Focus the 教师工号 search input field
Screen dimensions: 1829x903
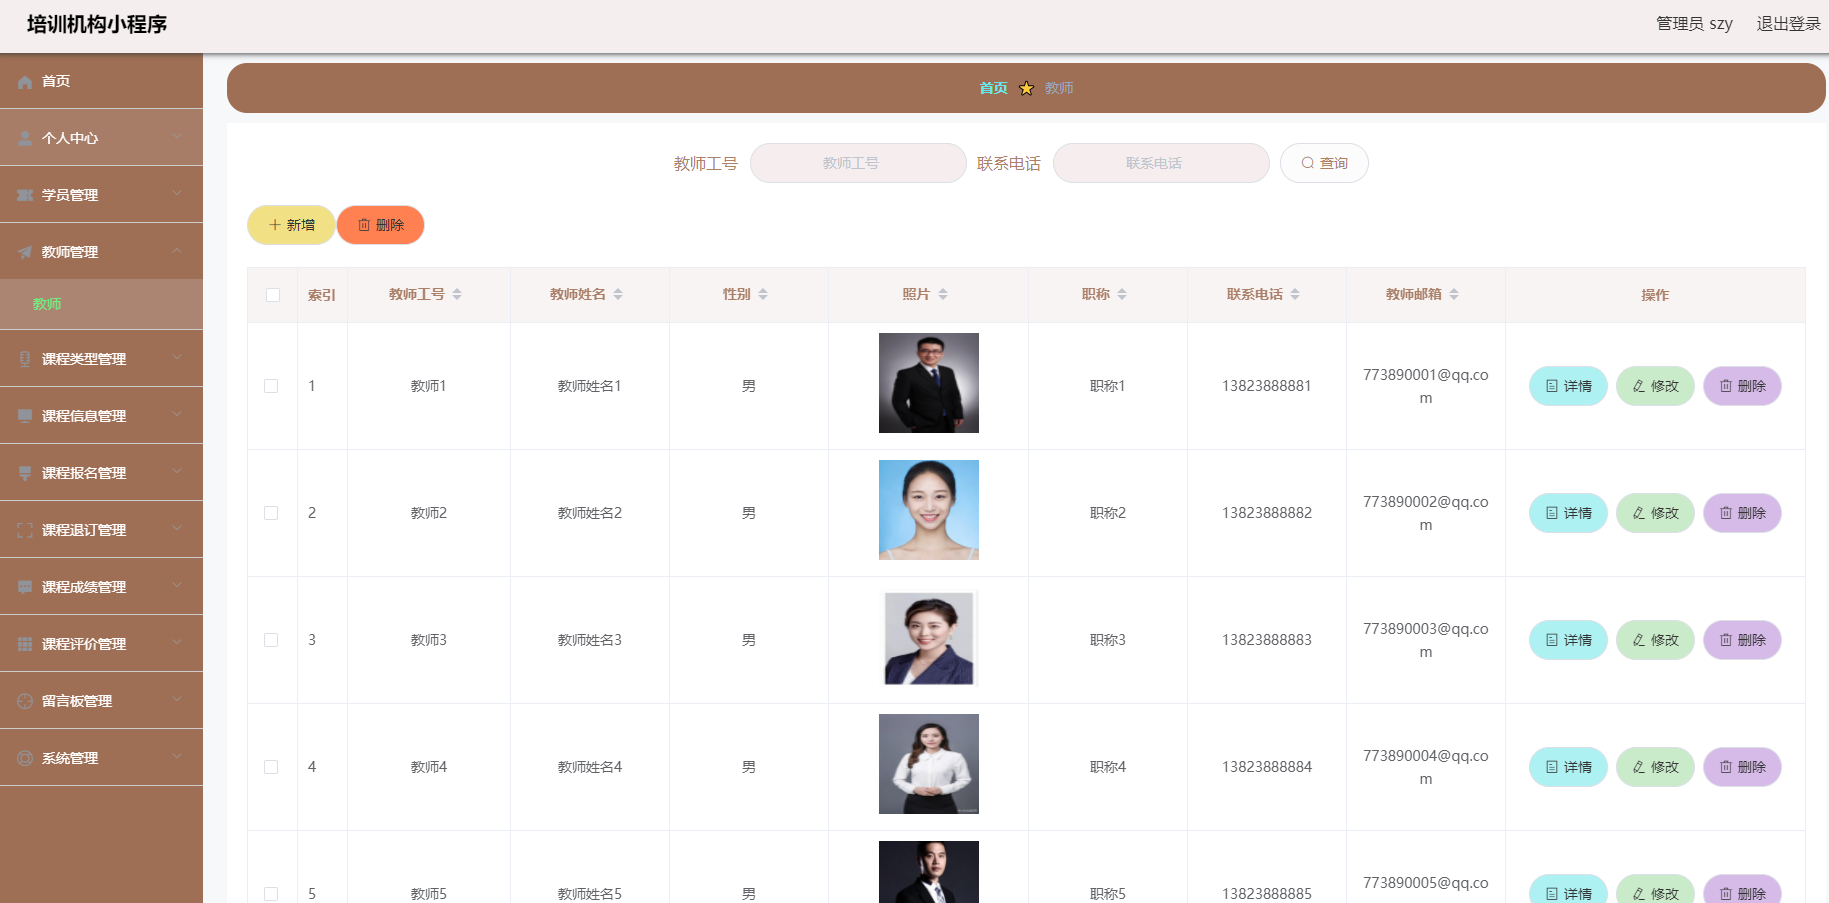click(857, 163)
